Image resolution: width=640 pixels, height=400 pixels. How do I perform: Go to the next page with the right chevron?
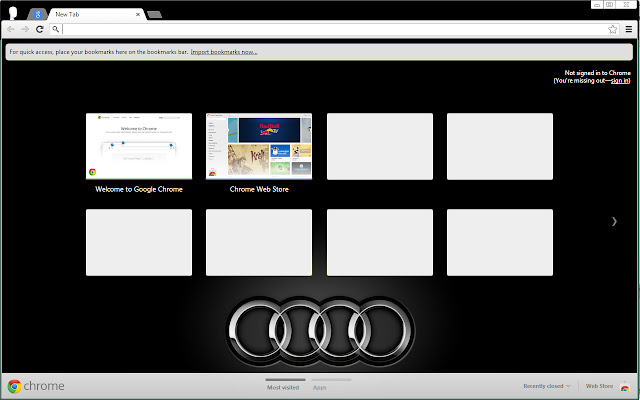pyautogui.click(x=614, y=221)
